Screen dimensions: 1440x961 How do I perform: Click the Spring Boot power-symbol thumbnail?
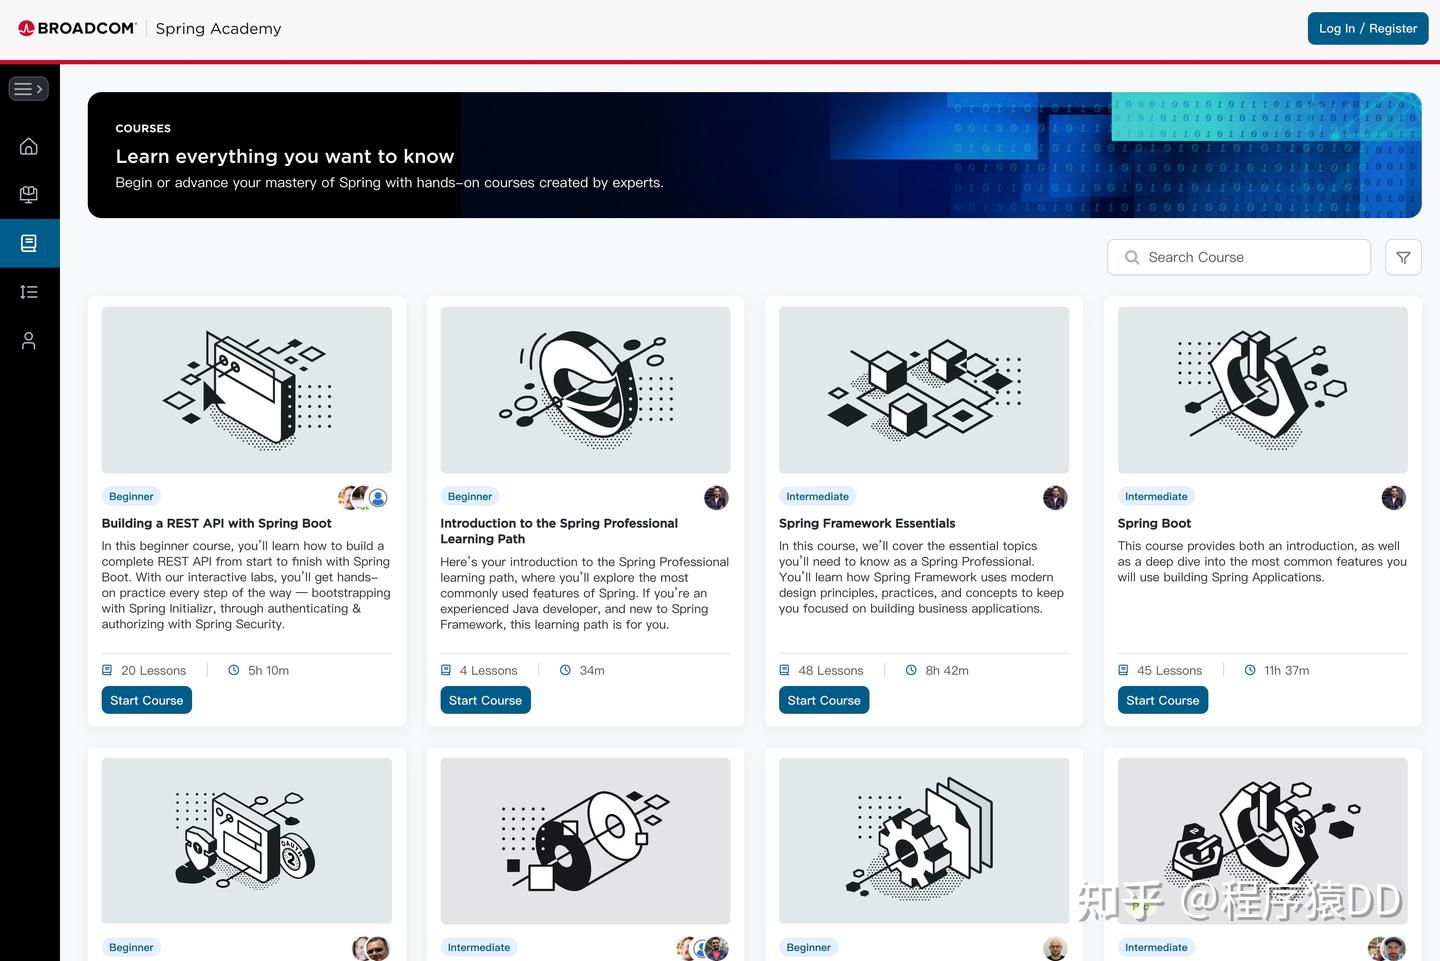coord(1263,390)
